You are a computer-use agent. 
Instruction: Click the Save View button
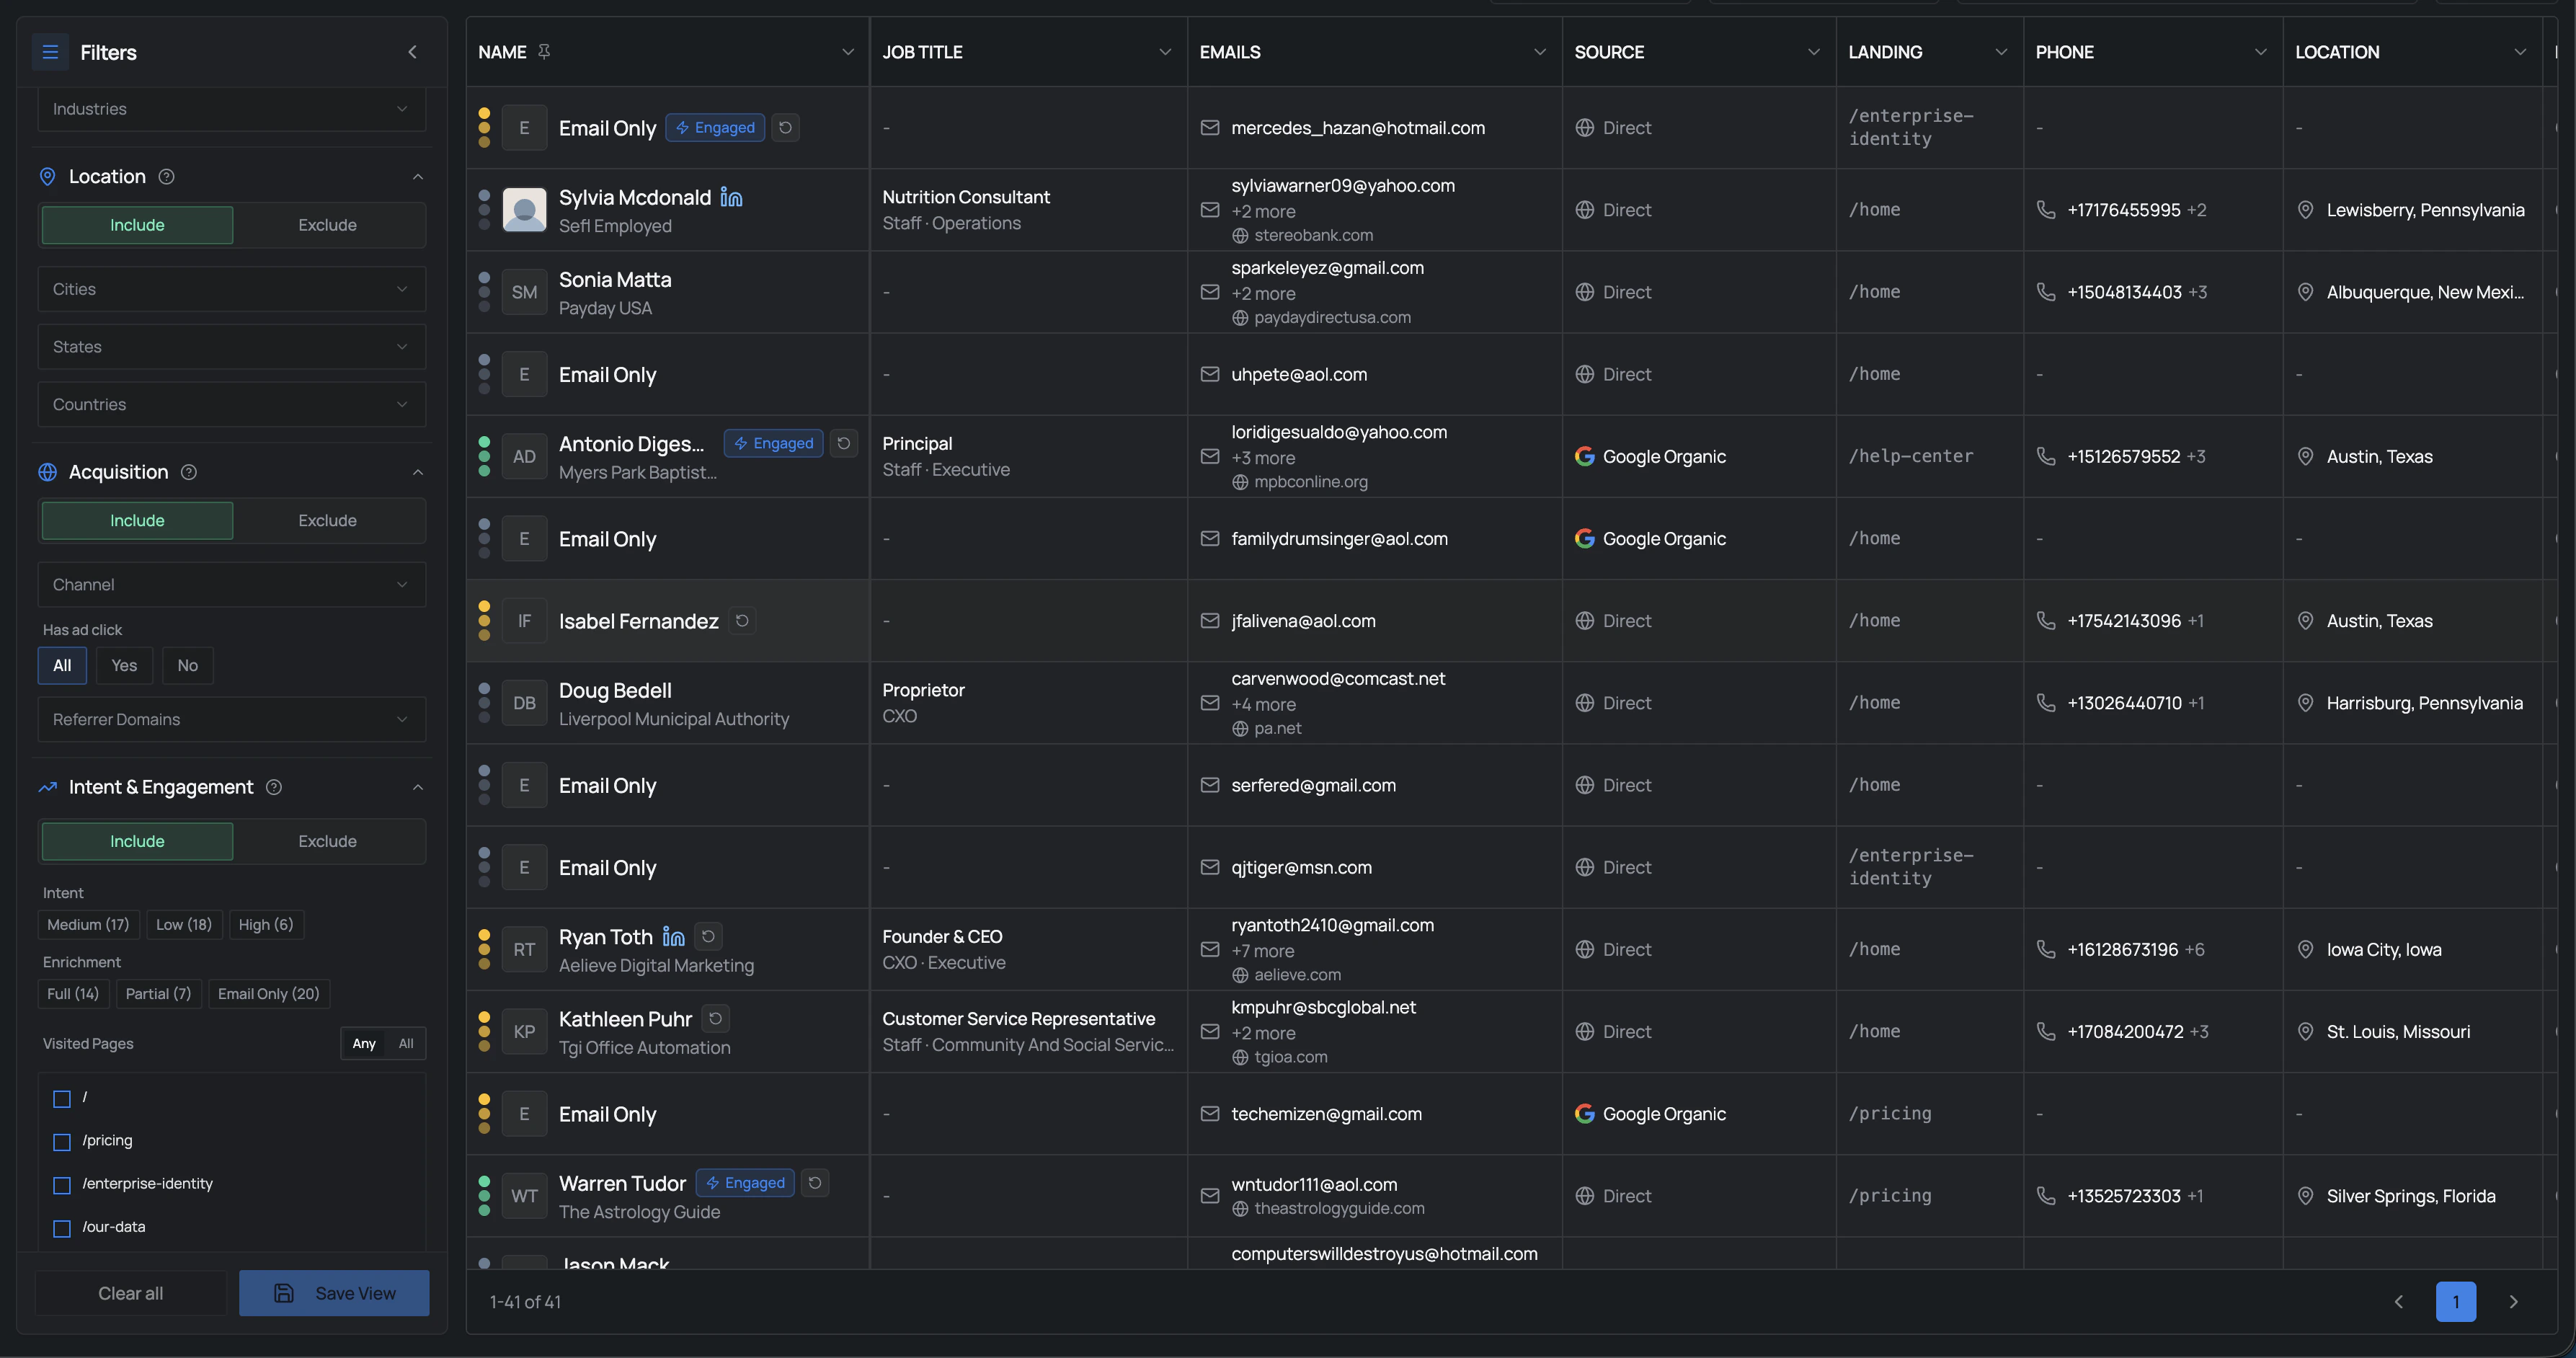[x=334, y=1292]
